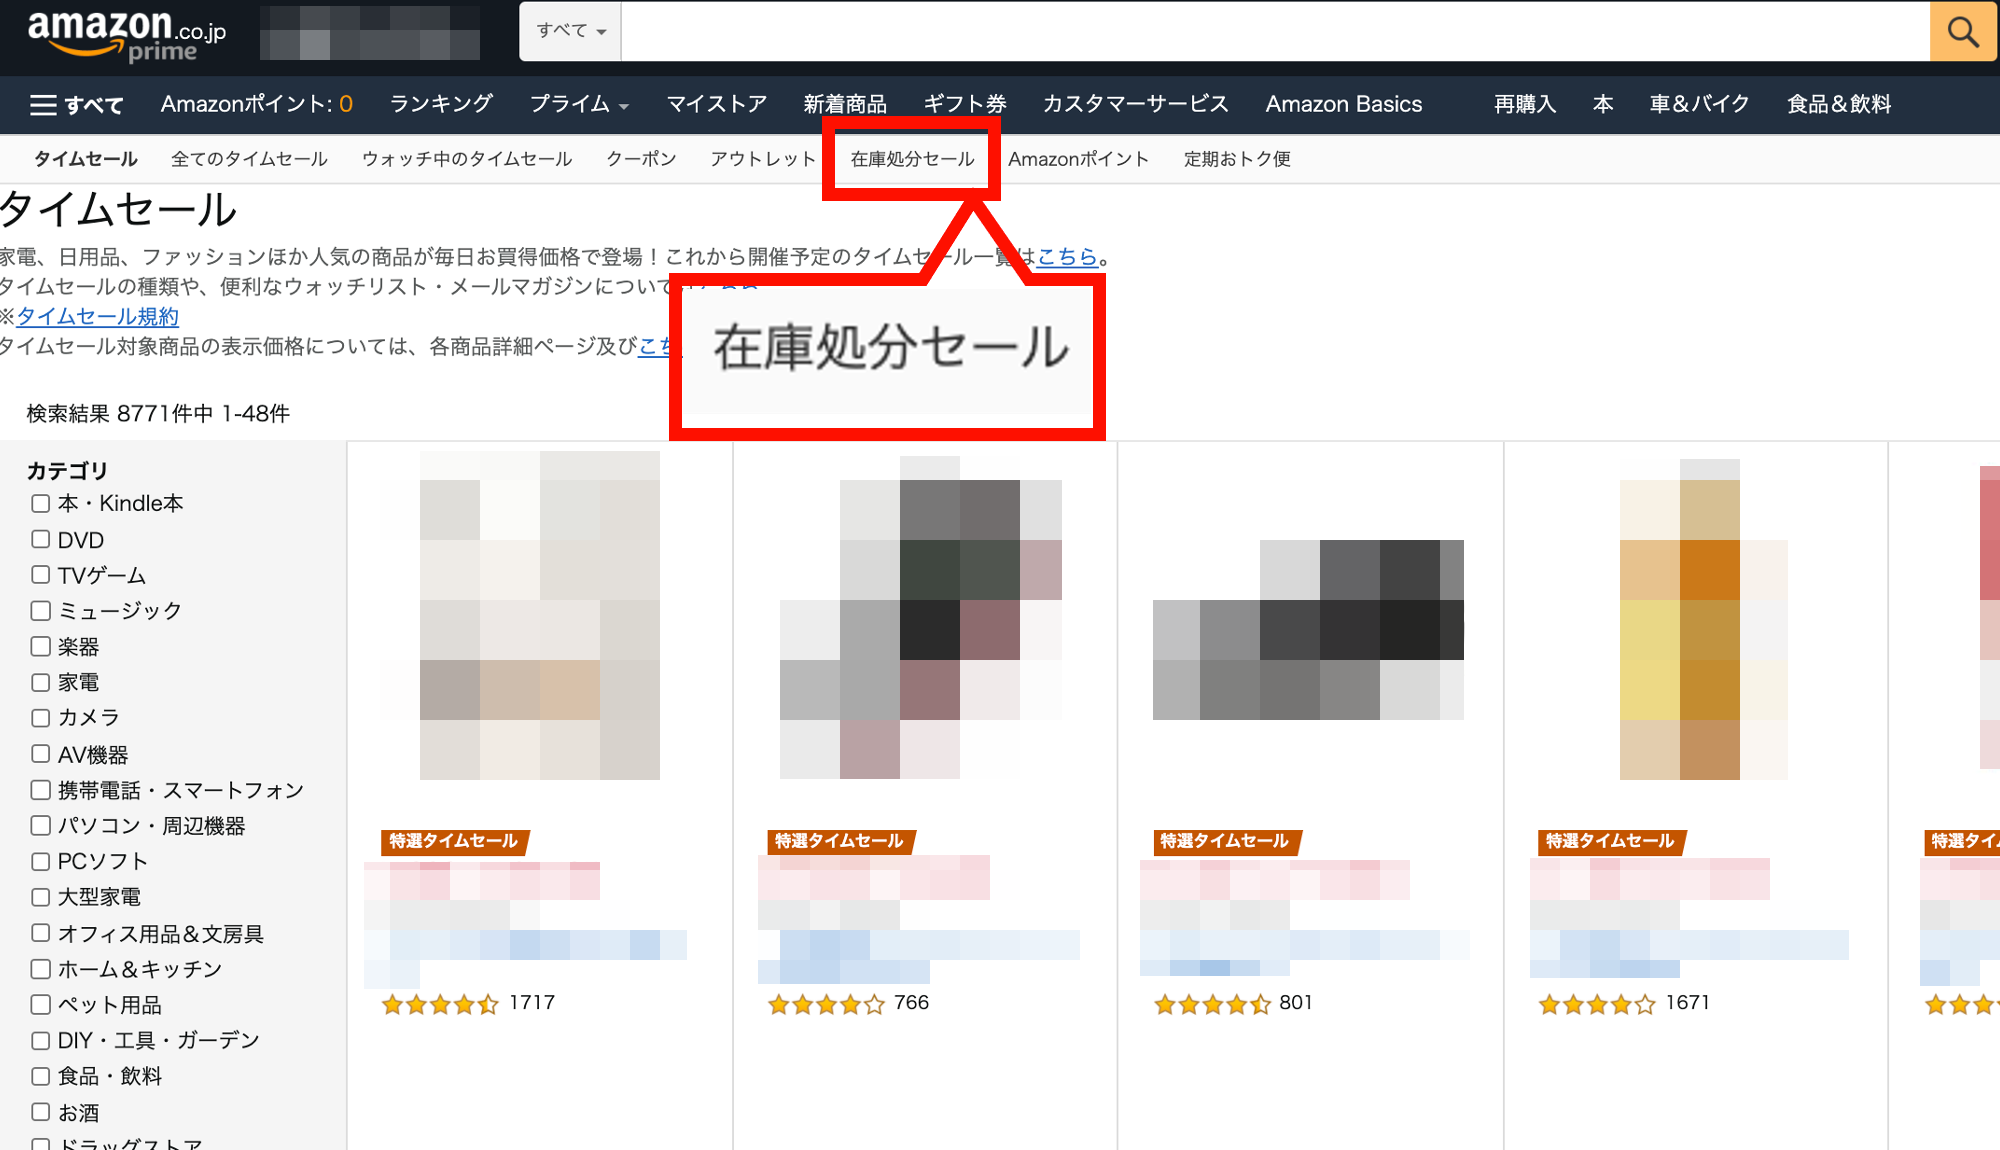Click the star rating of the first product
The width and height of the screenshot is (2000, 1150).
(x=440, y=1003)
